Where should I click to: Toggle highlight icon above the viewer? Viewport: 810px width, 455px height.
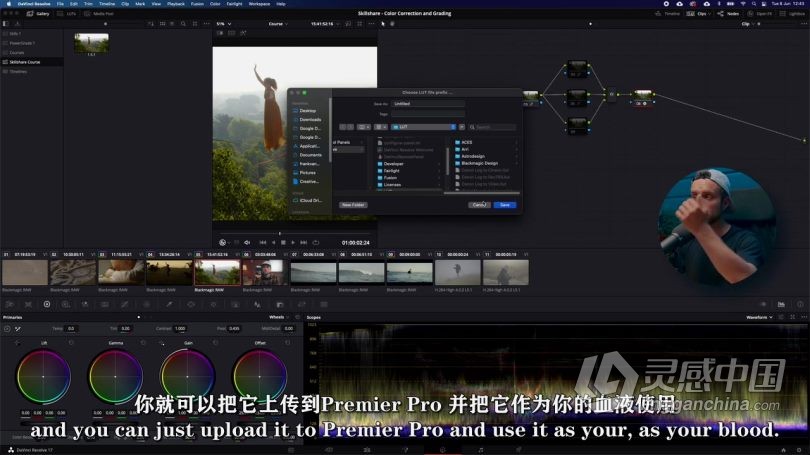tap(242, 33)
